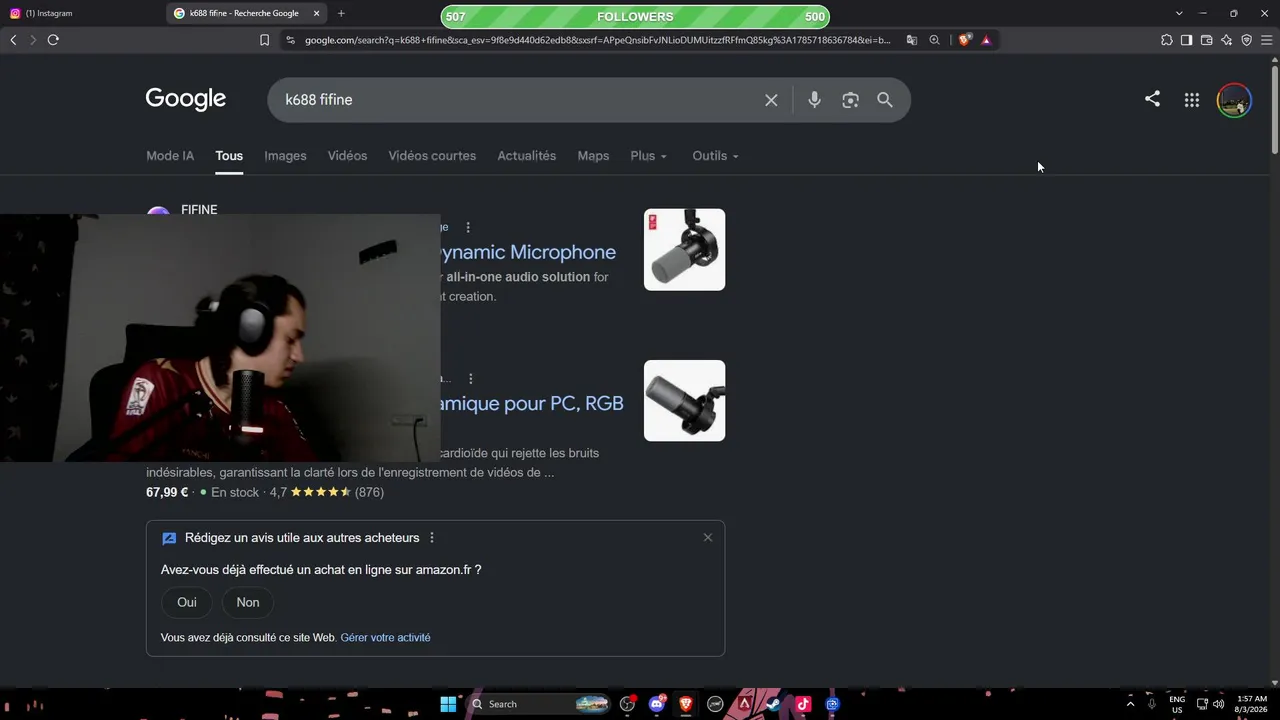The height and width of the screenshot is (720, 1280).
Task: Reload the current page
Action: 53,40
